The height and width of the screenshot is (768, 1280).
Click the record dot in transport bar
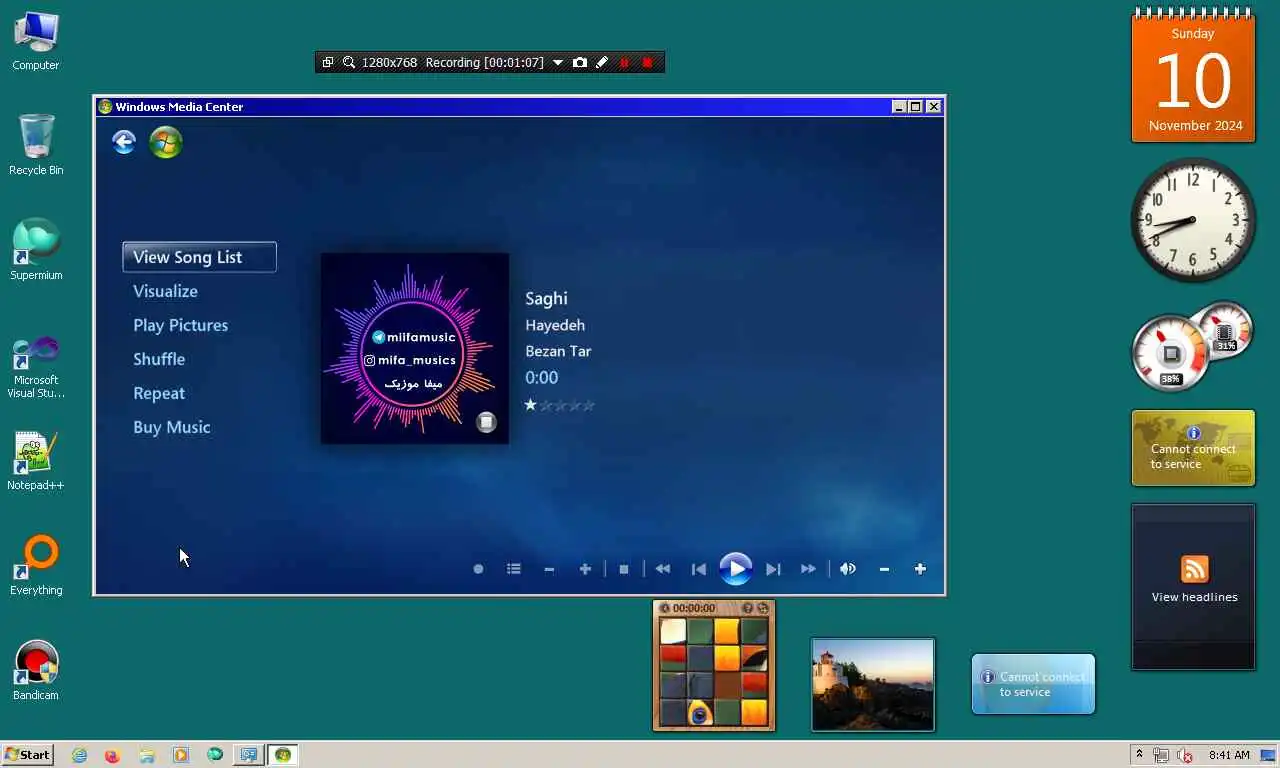(x=478, y=569)
